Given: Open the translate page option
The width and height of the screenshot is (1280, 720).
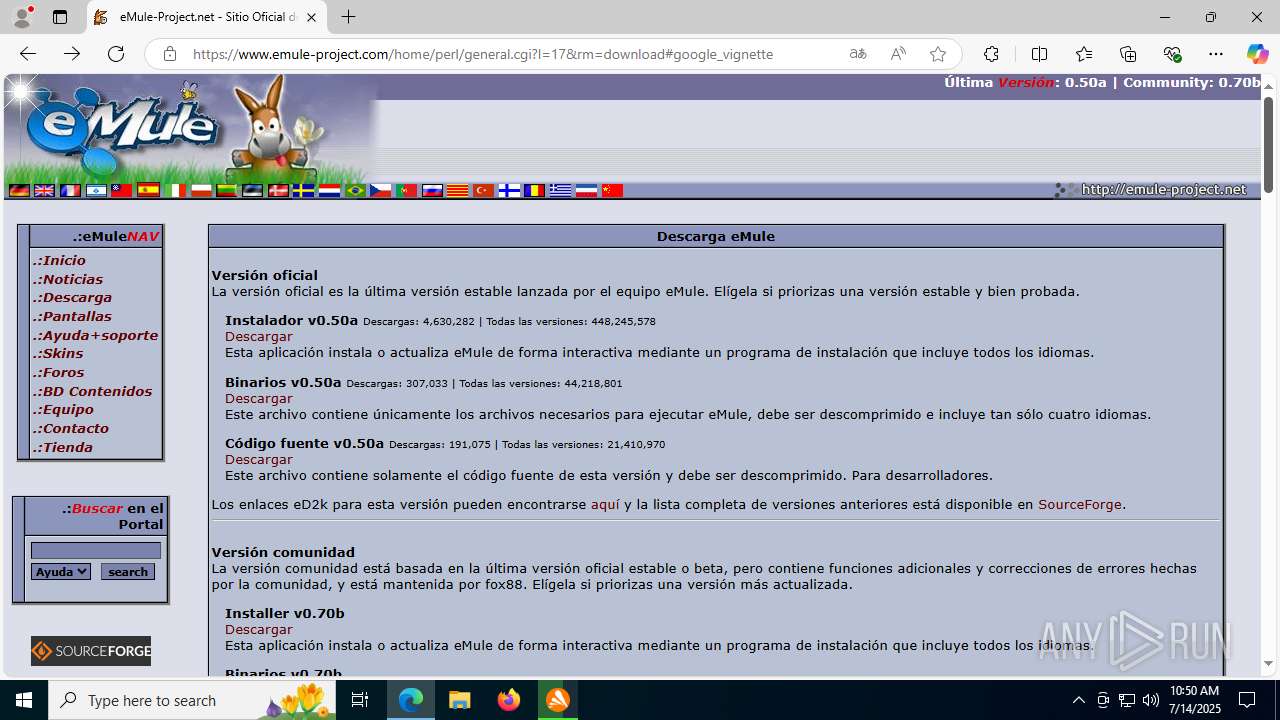Looking at the screenshot, I should point(858,54).
